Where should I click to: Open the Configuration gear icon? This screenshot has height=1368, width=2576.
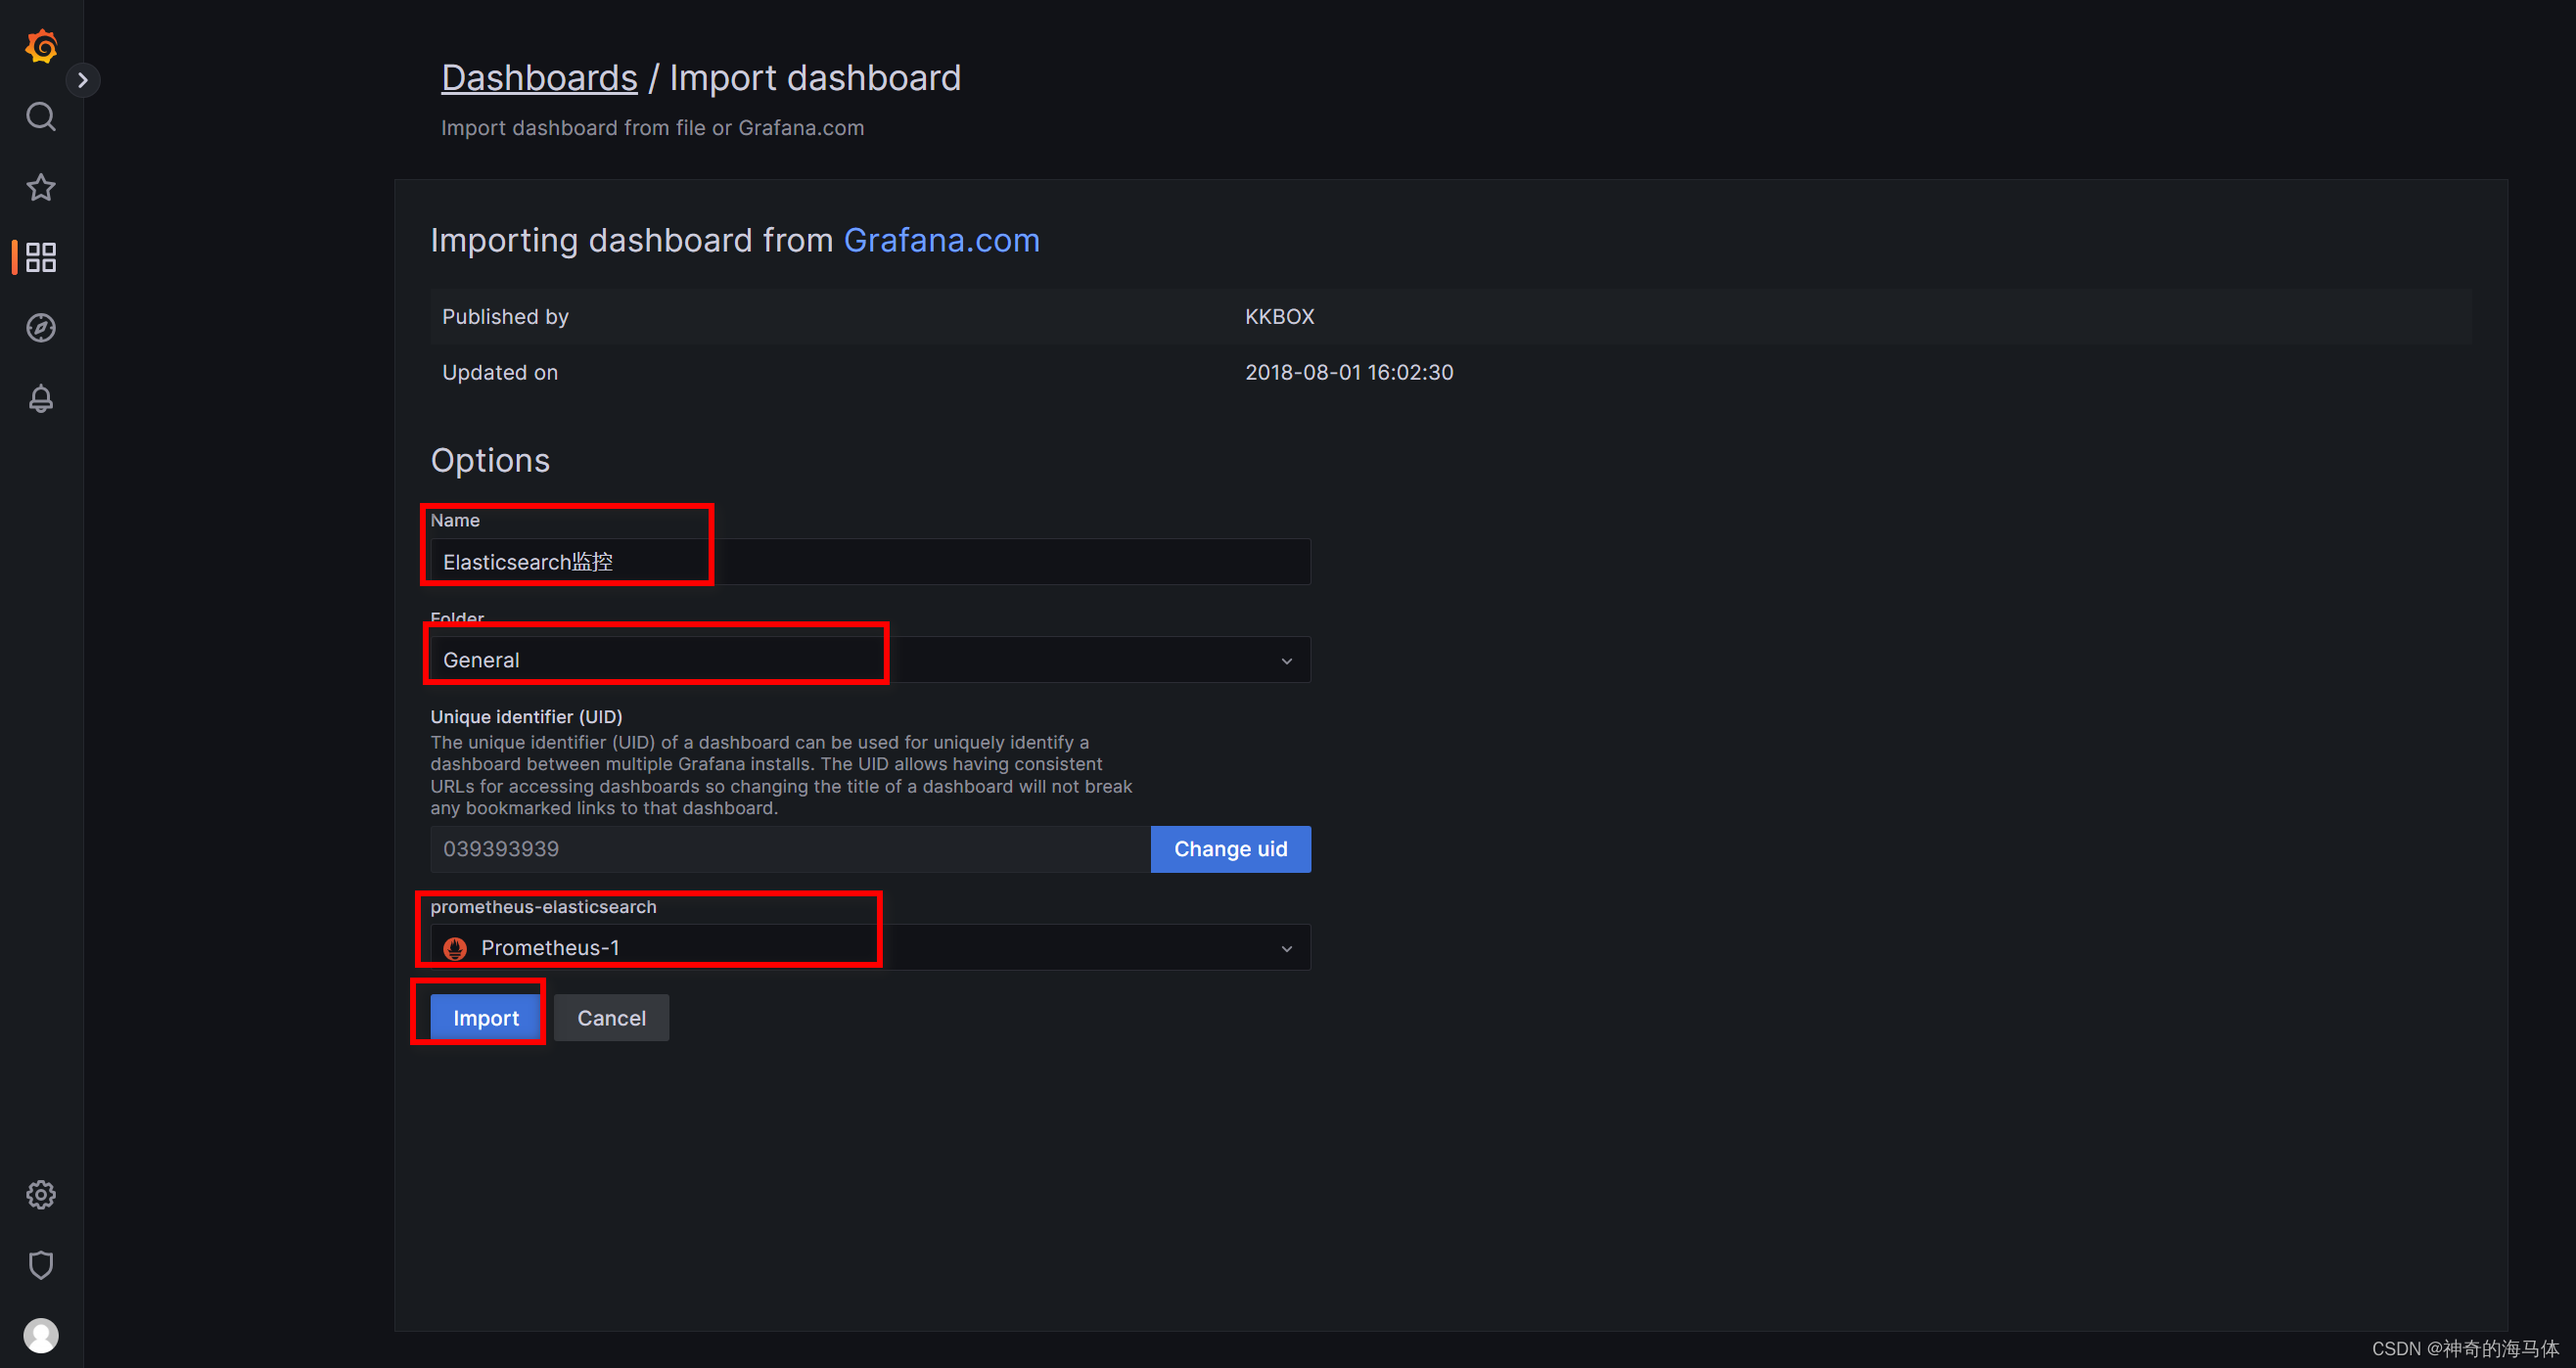[41, 1194]
